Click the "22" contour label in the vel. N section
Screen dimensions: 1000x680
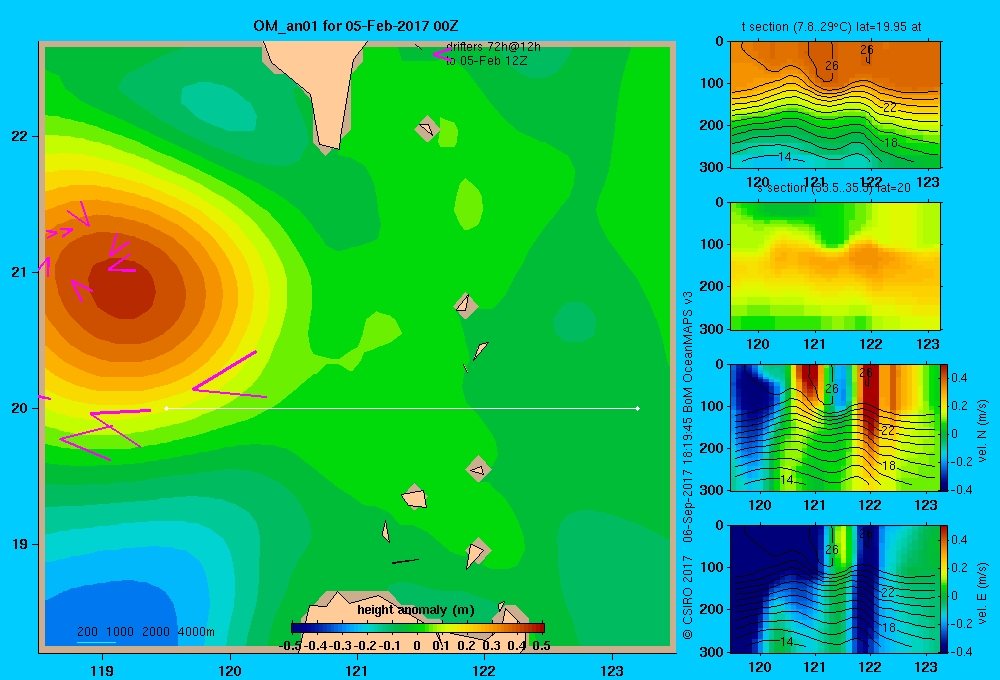coord(888,431)
